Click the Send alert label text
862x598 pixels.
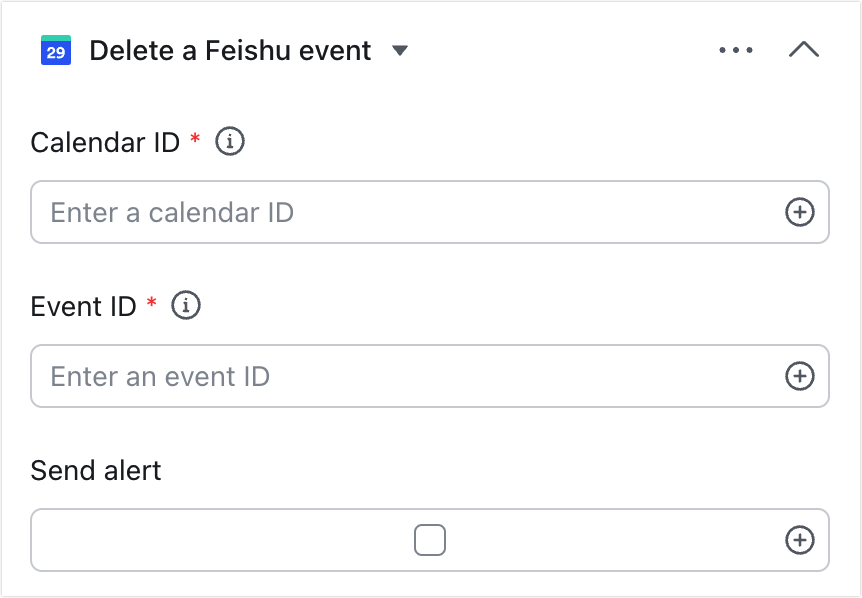(96, 470)
